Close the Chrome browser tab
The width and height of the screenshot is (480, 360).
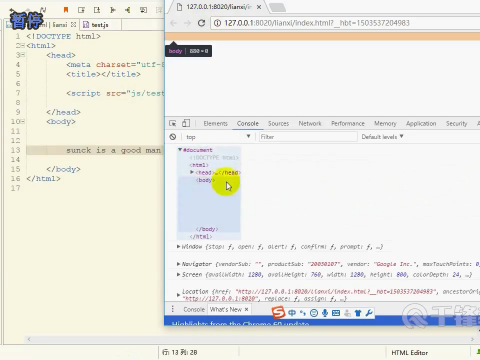(259, 7)
